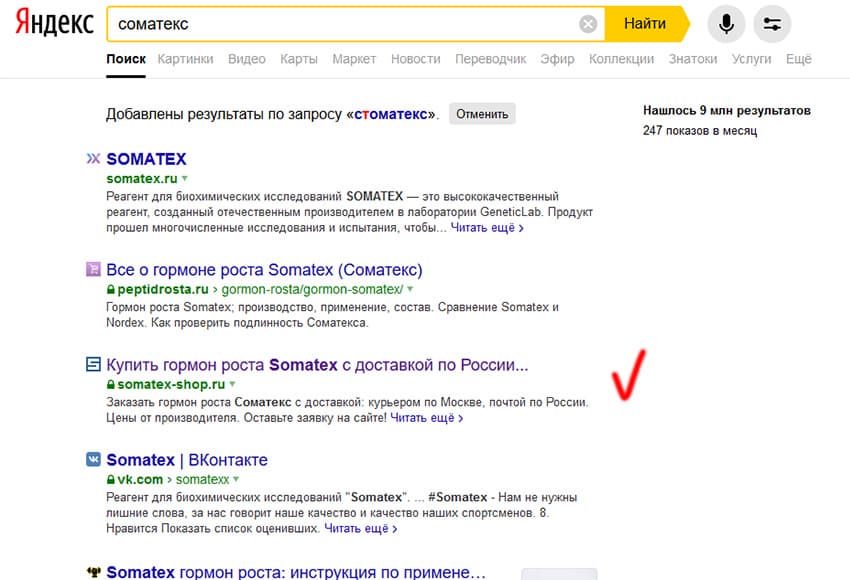Viewport: 850px width, 580px height.
Task: Open Все о гормоне роста Somatex result
Action: click(265, 270)
